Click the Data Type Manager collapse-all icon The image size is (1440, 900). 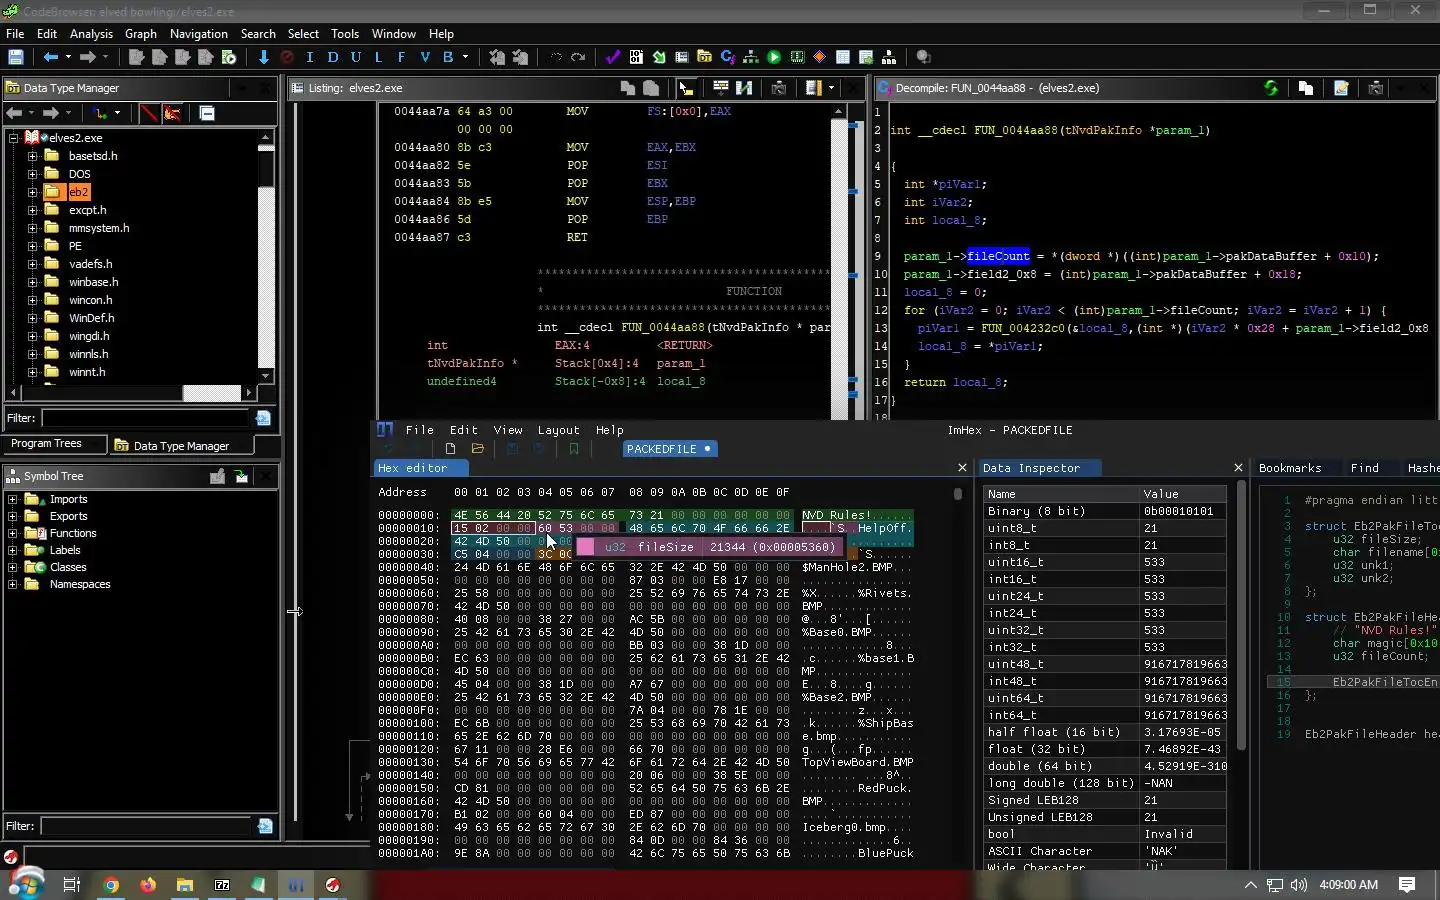click(207, 113)
